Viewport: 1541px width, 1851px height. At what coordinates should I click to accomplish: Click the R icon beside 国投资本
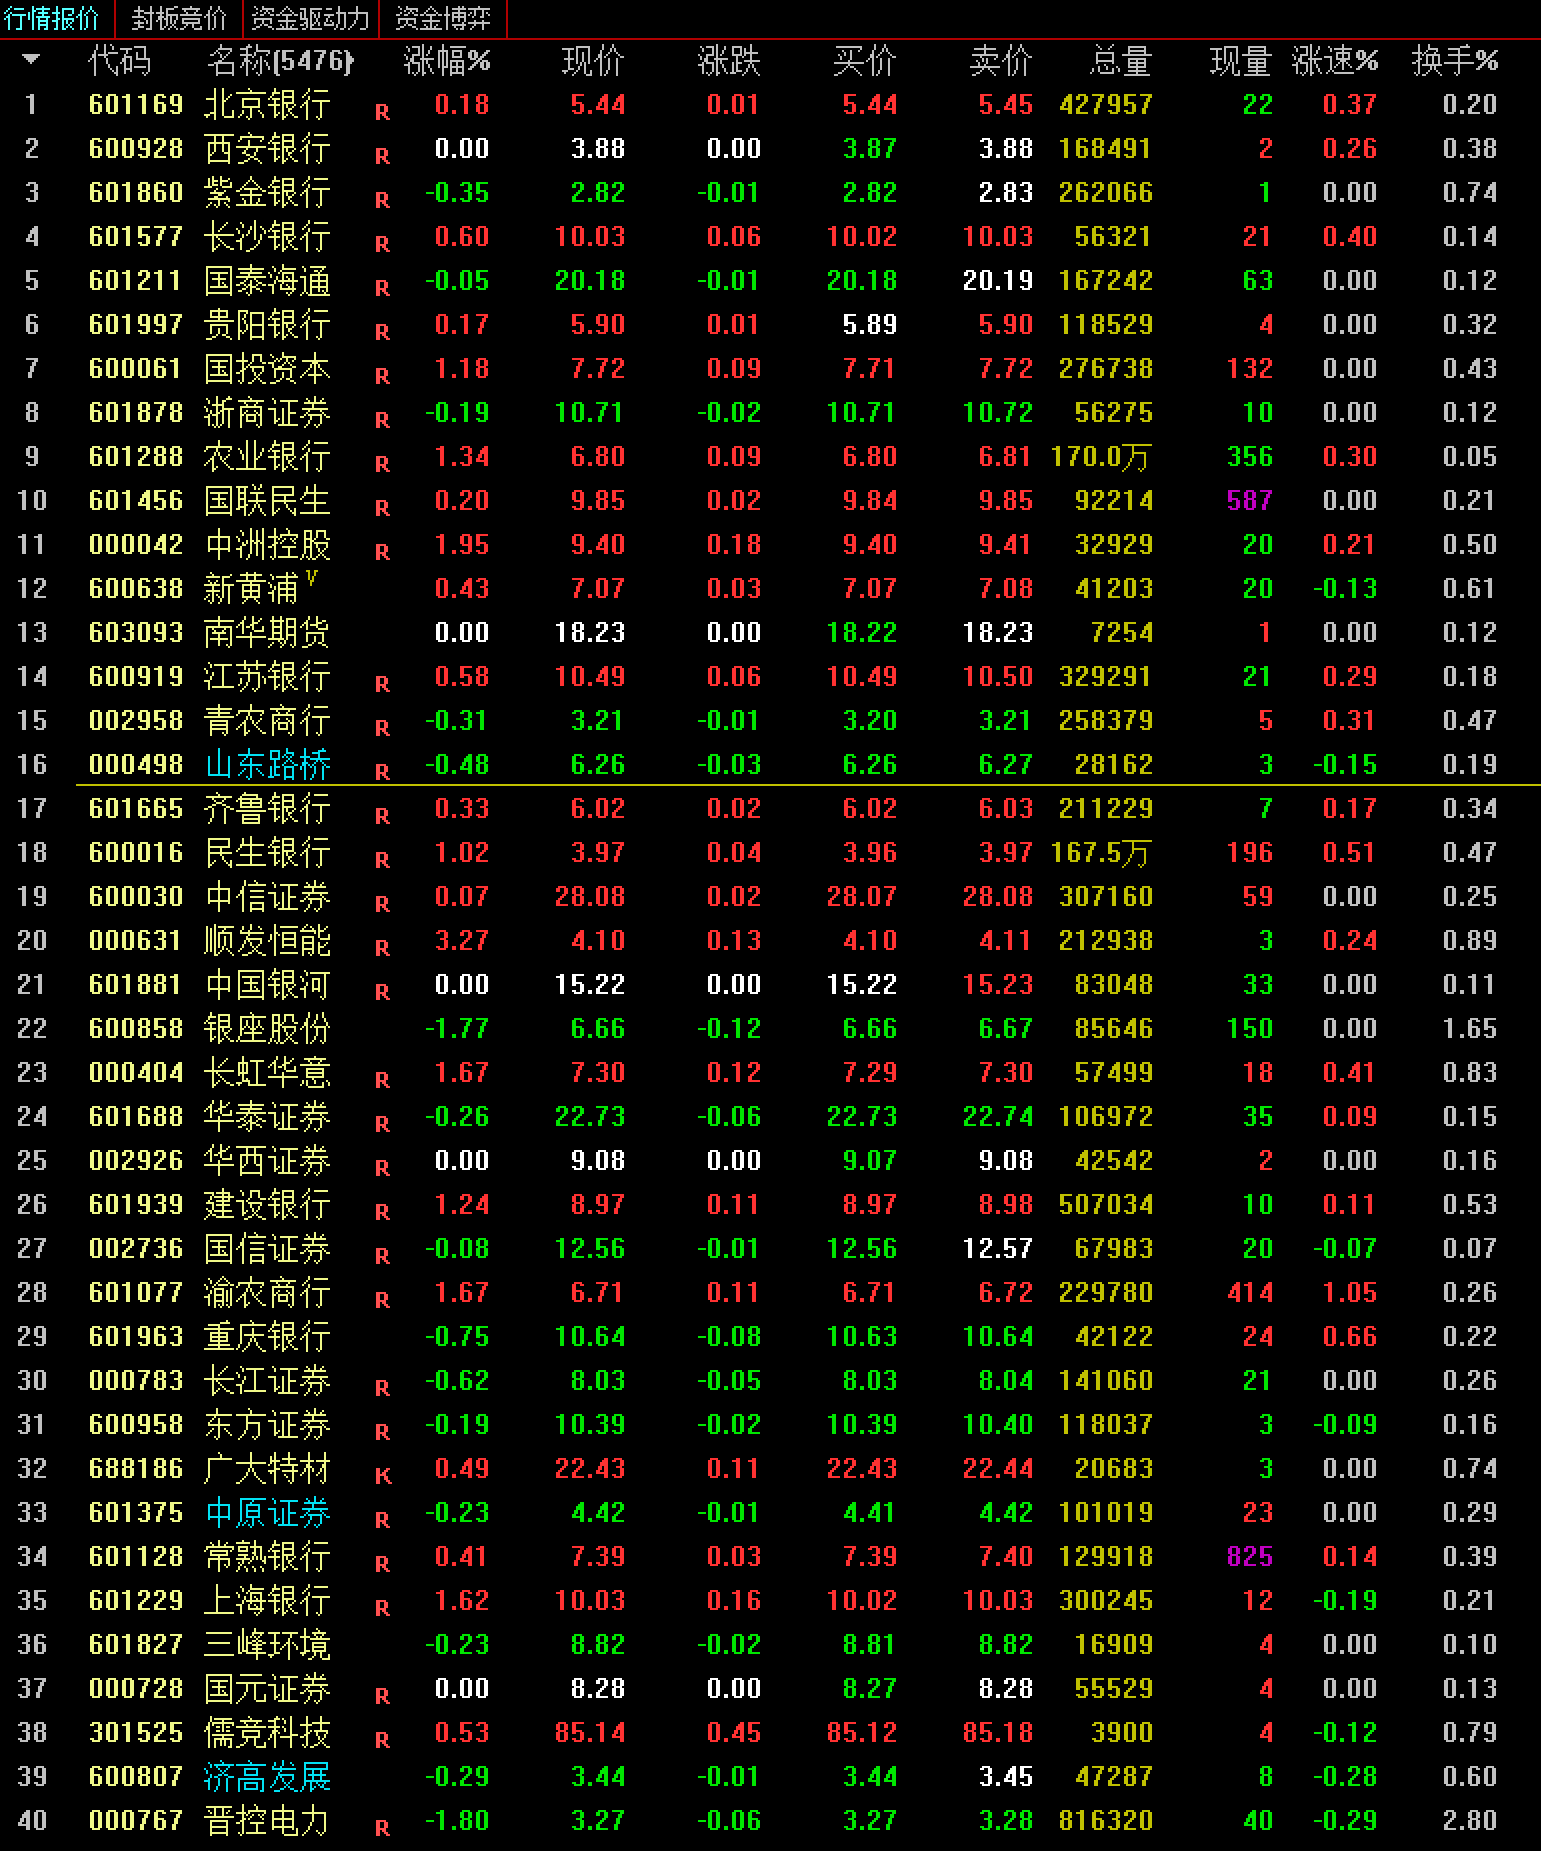point(382,376)
